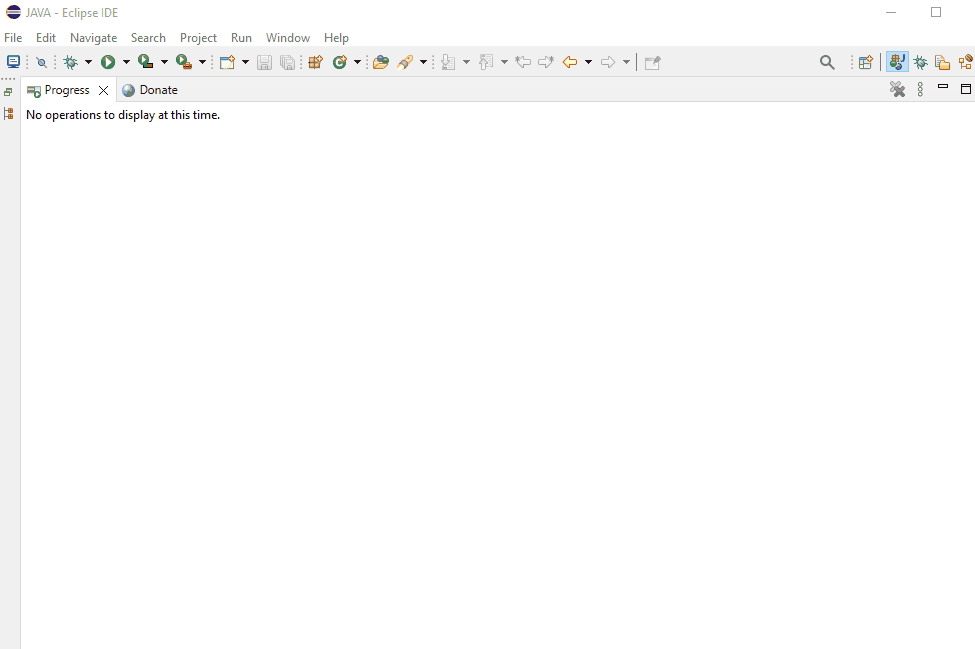Maximize the Progress view panel
975x649 pixels.
(x=965, y=89)
